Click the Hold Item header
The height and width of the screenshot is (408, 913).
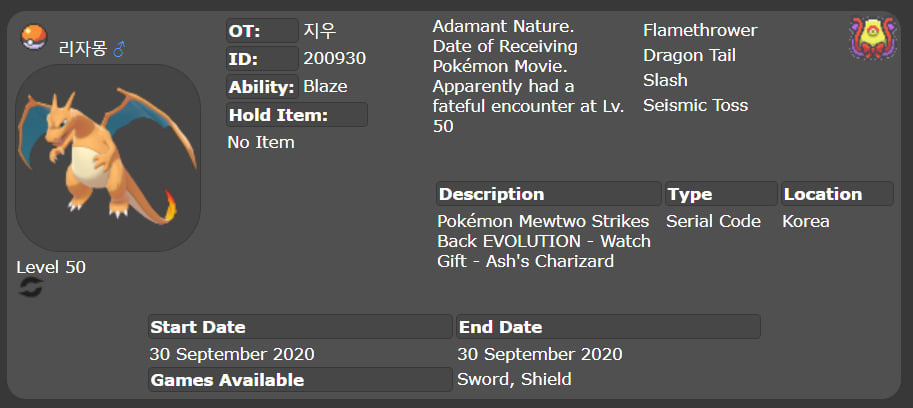pos(297,115)
